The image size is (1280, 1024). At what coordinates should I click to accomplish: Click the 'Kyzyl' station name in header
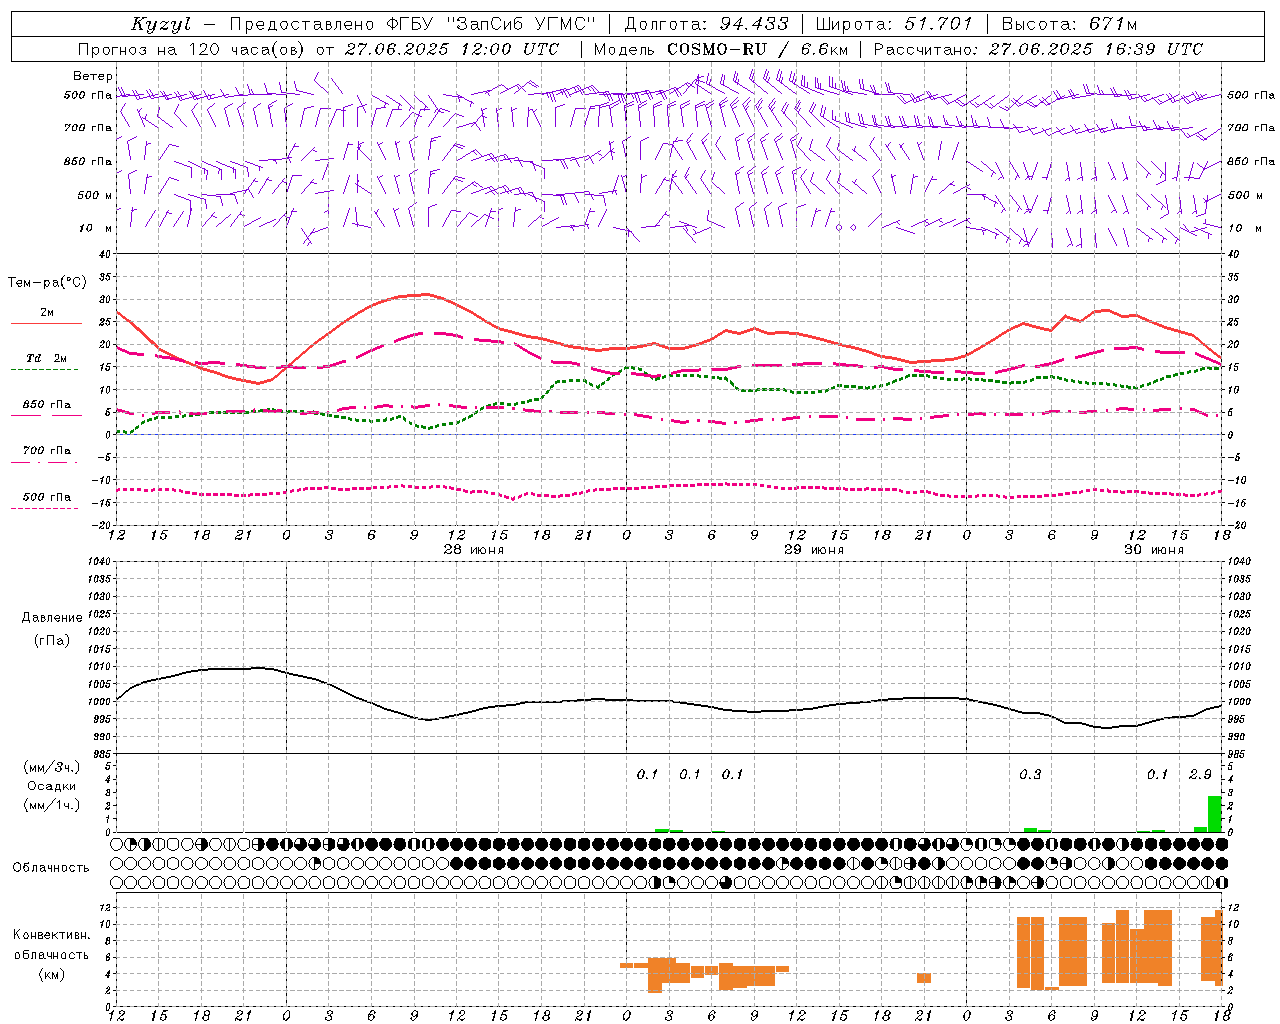pos(160,24)
